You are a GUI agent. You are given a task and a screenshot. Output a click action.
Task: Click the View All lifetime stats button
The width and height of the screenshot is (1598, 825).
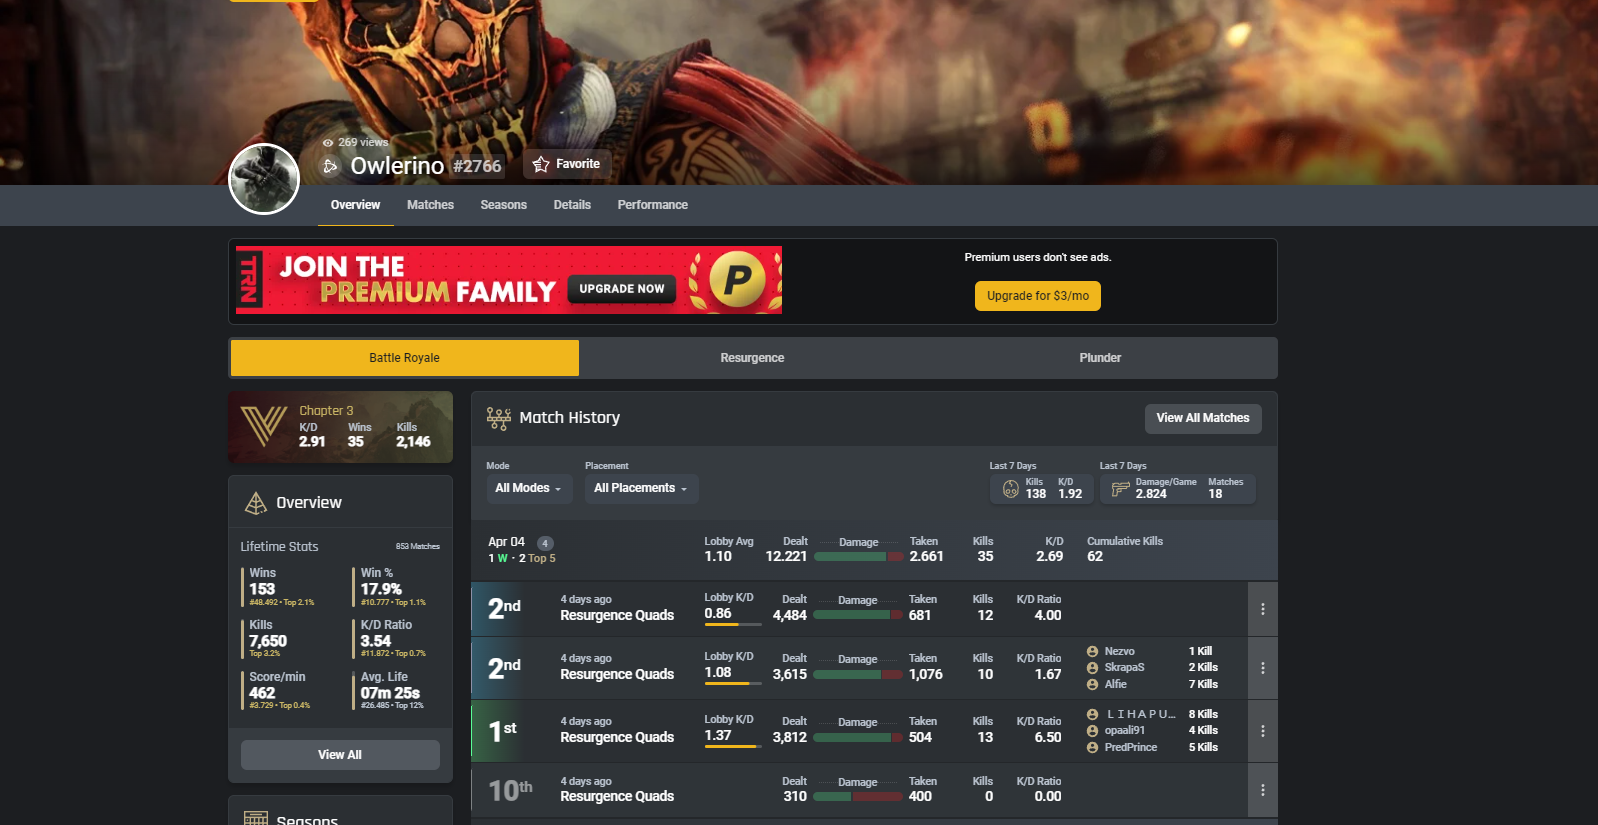tap(340, 755)
